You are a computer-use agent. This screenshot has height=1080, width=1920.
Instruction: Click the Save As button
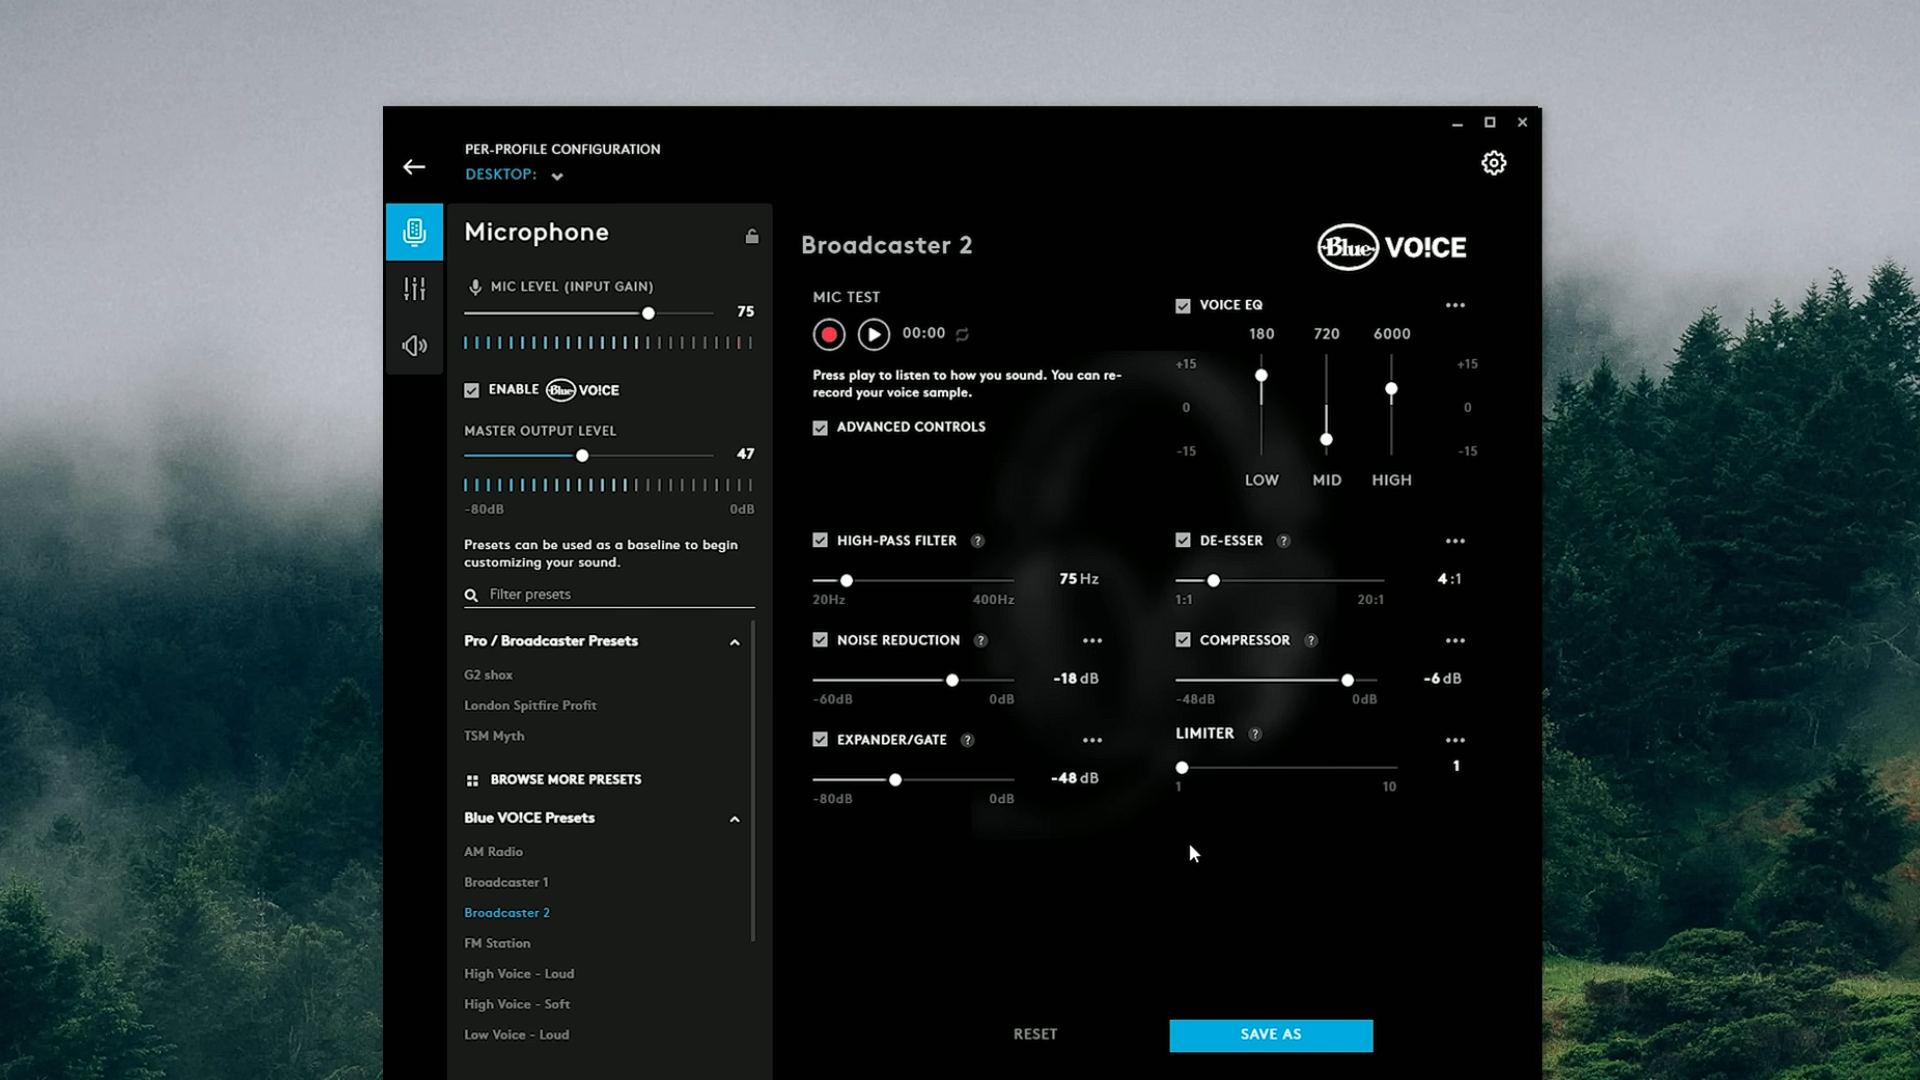(1270, 1035)
